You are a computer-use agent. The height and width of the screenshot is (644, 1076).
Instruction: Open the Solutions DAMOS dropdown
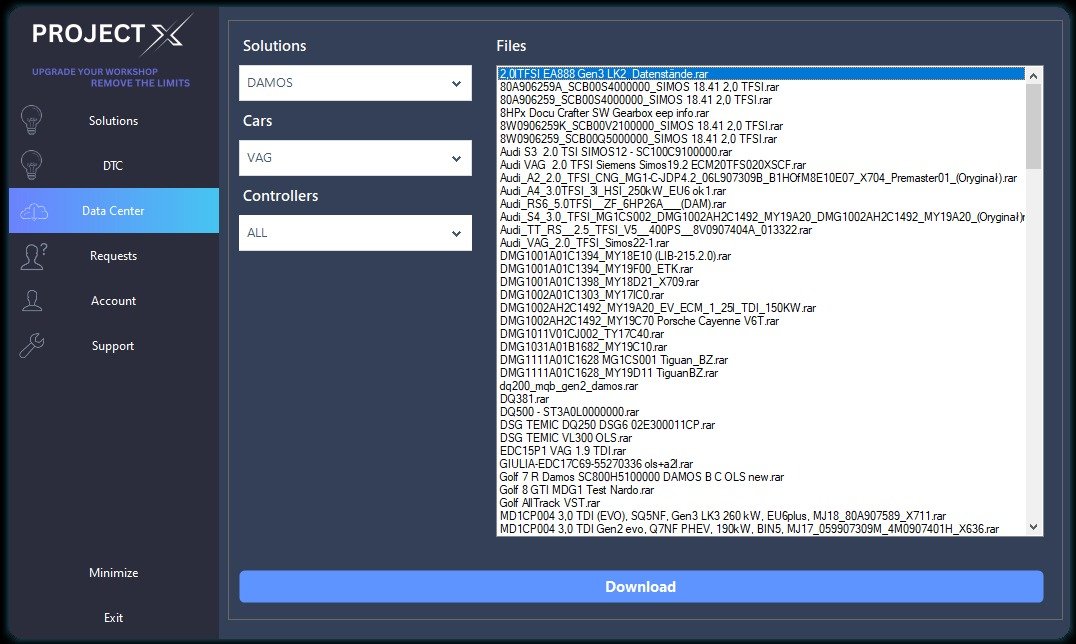[x=355, y=83]
